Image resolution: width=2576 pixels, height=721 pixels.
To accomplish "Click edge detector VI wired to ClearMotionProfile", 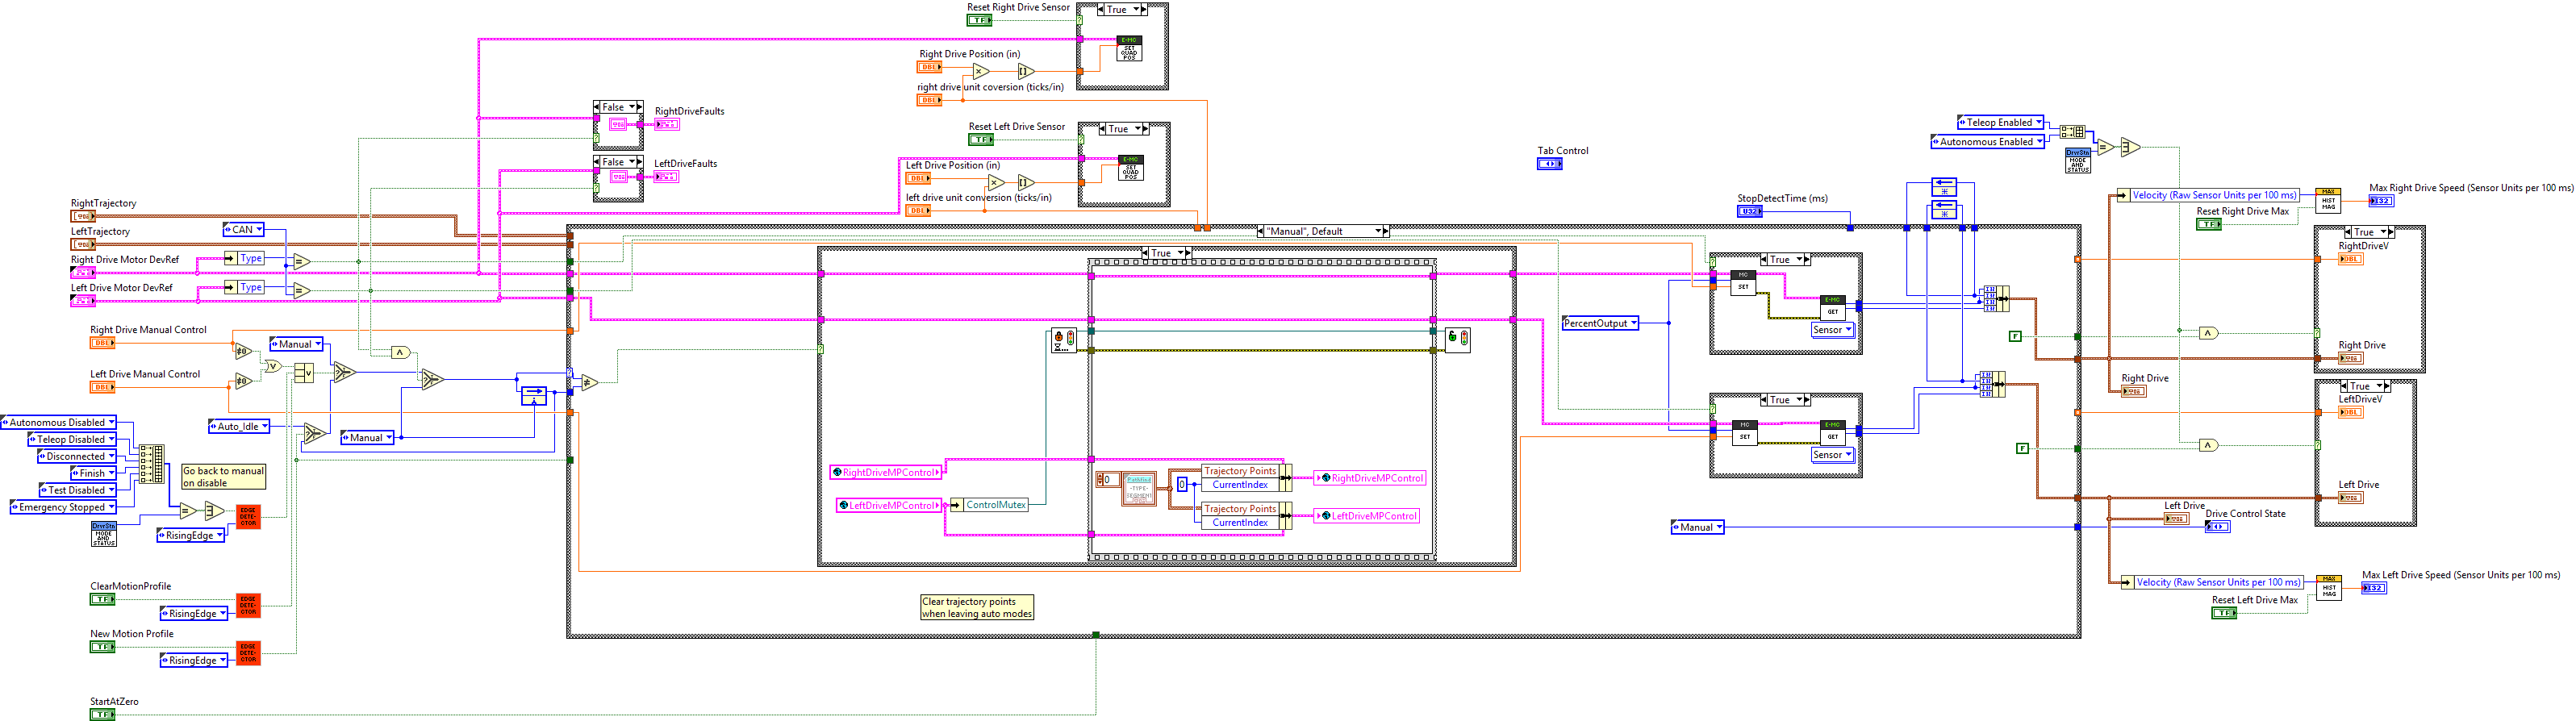I will [x=248, y=605].
